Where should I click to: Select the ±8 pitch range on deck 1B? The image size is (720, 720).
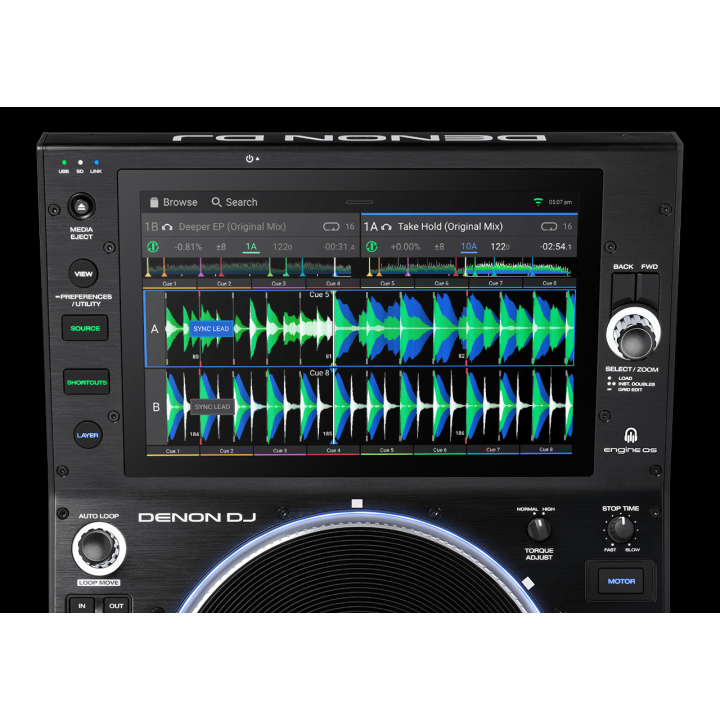[x=221, y=247]
